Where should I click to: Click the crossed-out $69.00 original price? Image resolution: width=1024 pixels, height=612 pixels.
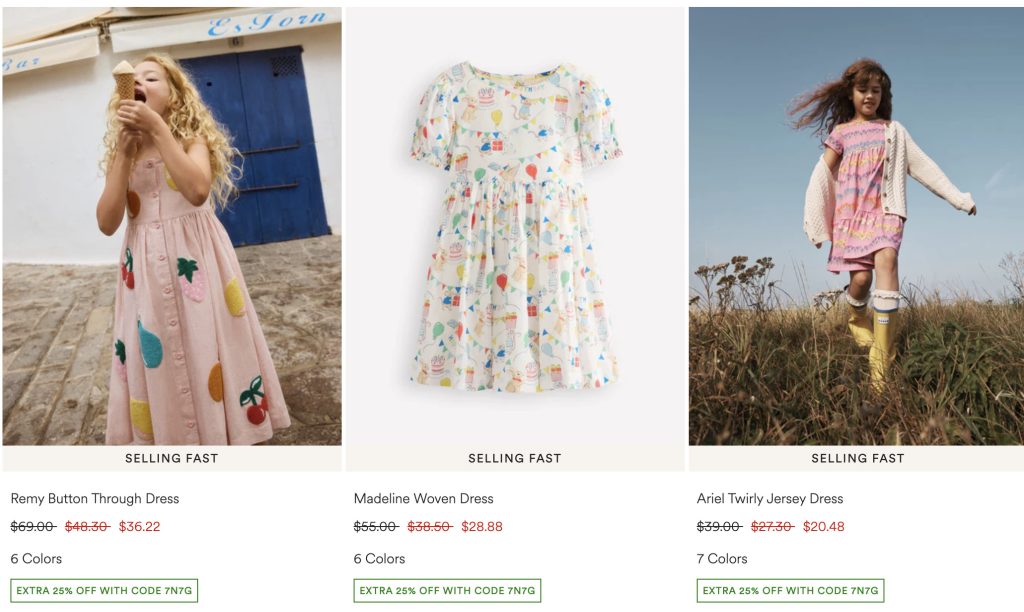(33, 527)
